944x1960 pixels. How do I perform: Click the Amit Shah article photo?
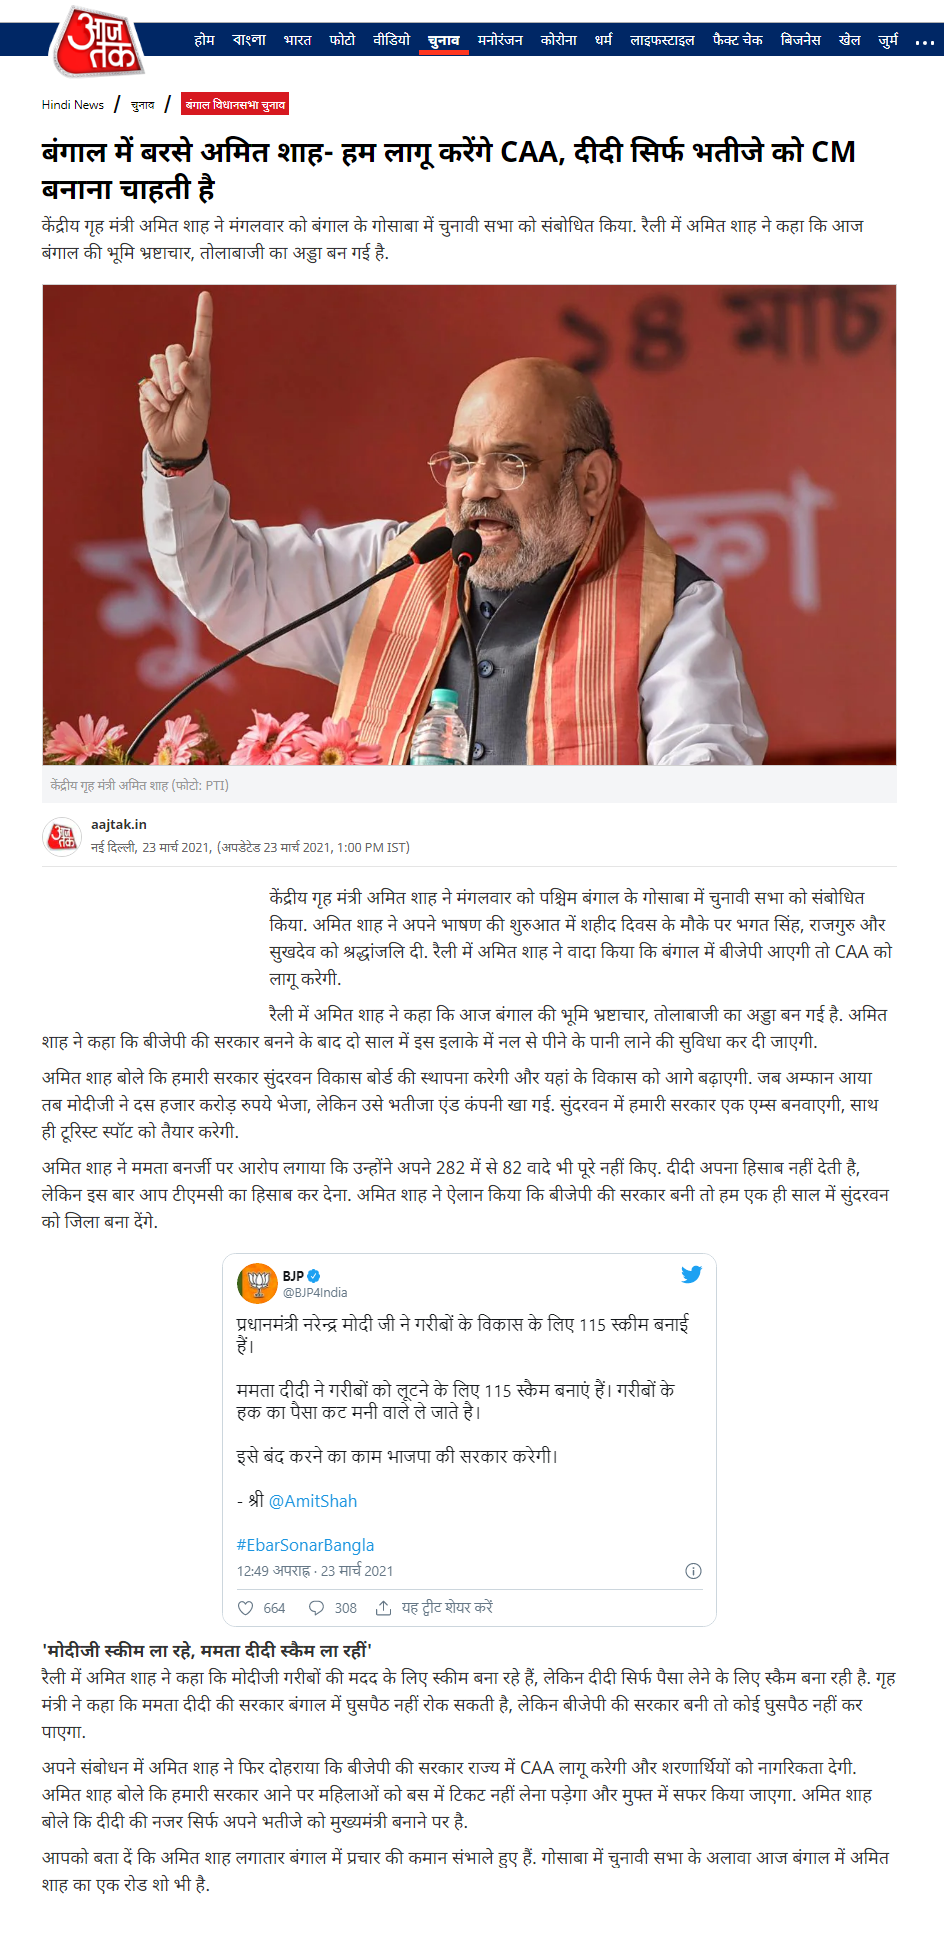[x=469, y=525]
